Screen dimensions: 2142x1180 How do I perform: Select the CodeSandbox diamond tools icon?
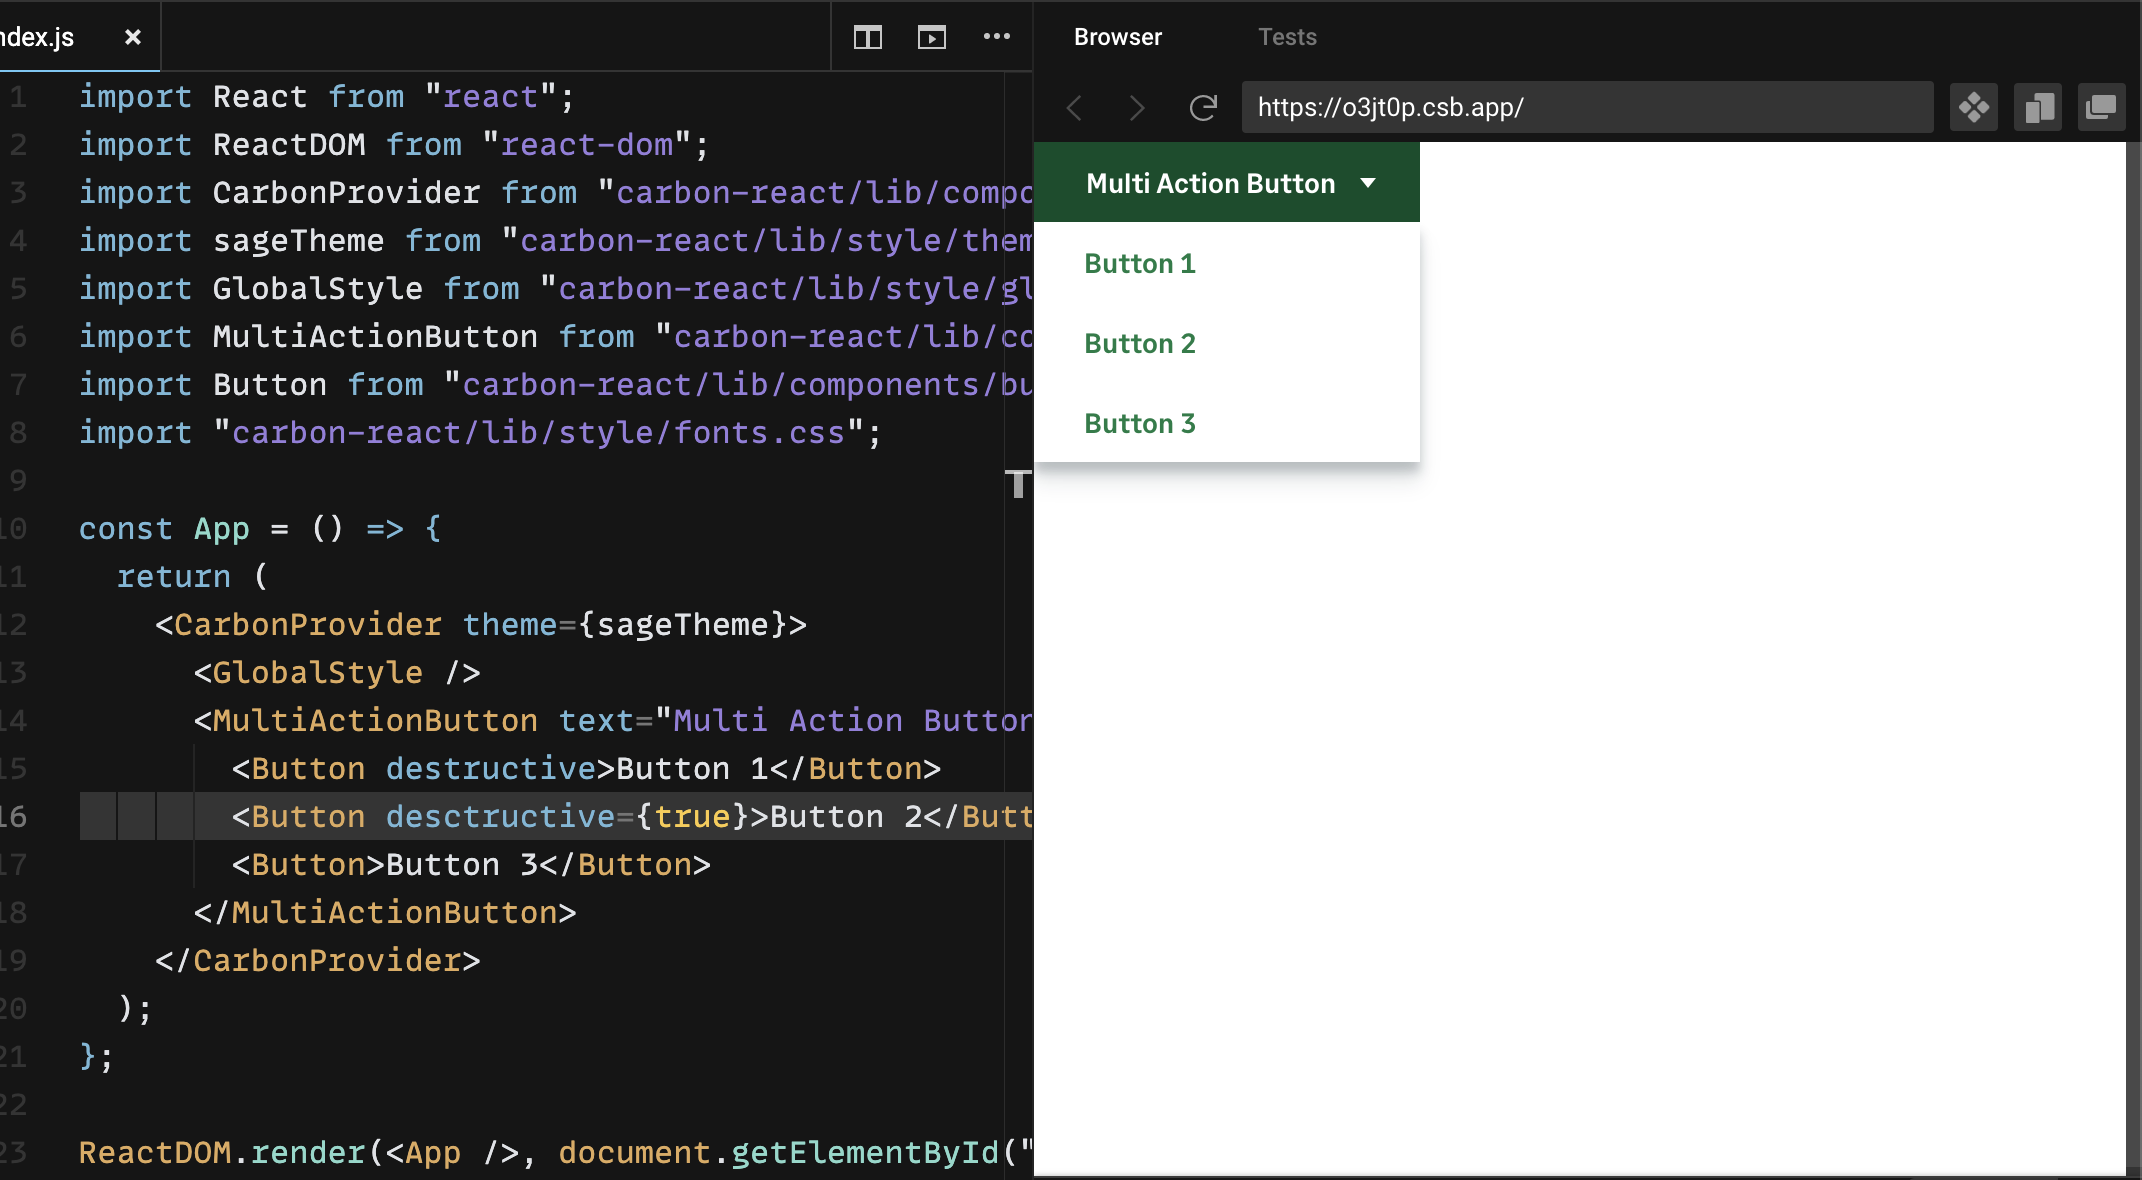1973,107
